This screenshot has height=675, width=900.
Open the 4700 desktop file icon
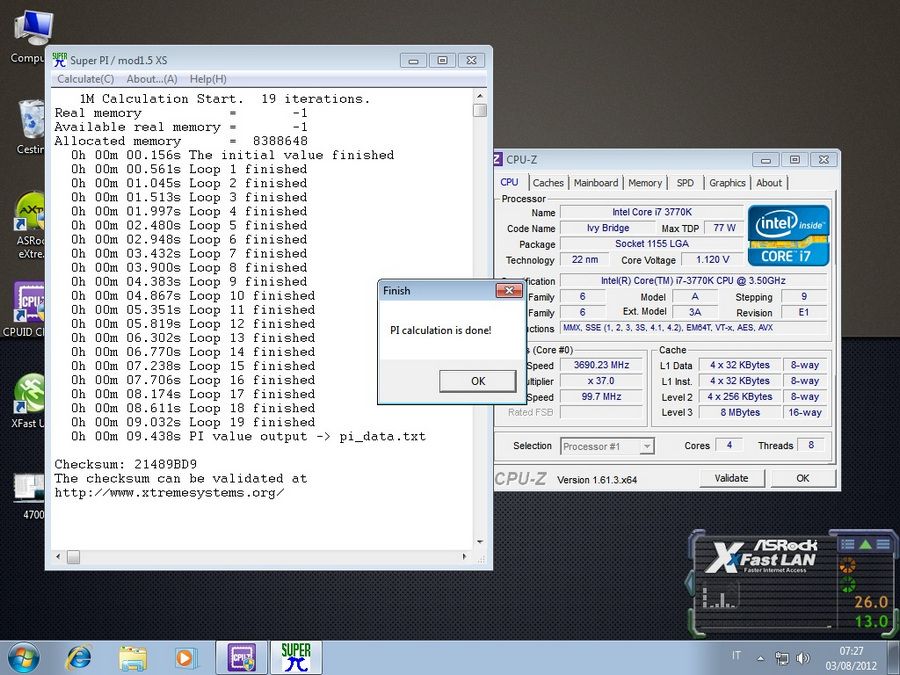tap(30, 496)
